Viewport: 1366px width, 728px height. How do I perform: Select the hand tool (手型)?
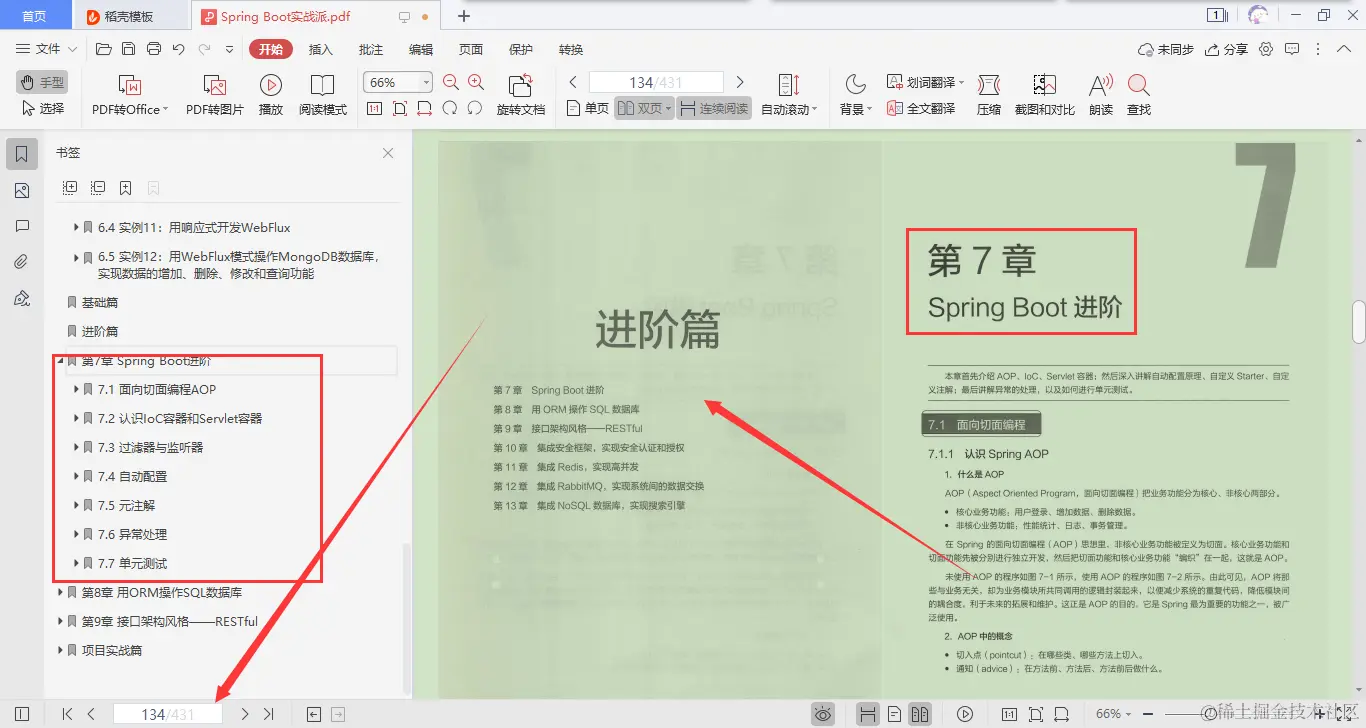pos(40,82)
